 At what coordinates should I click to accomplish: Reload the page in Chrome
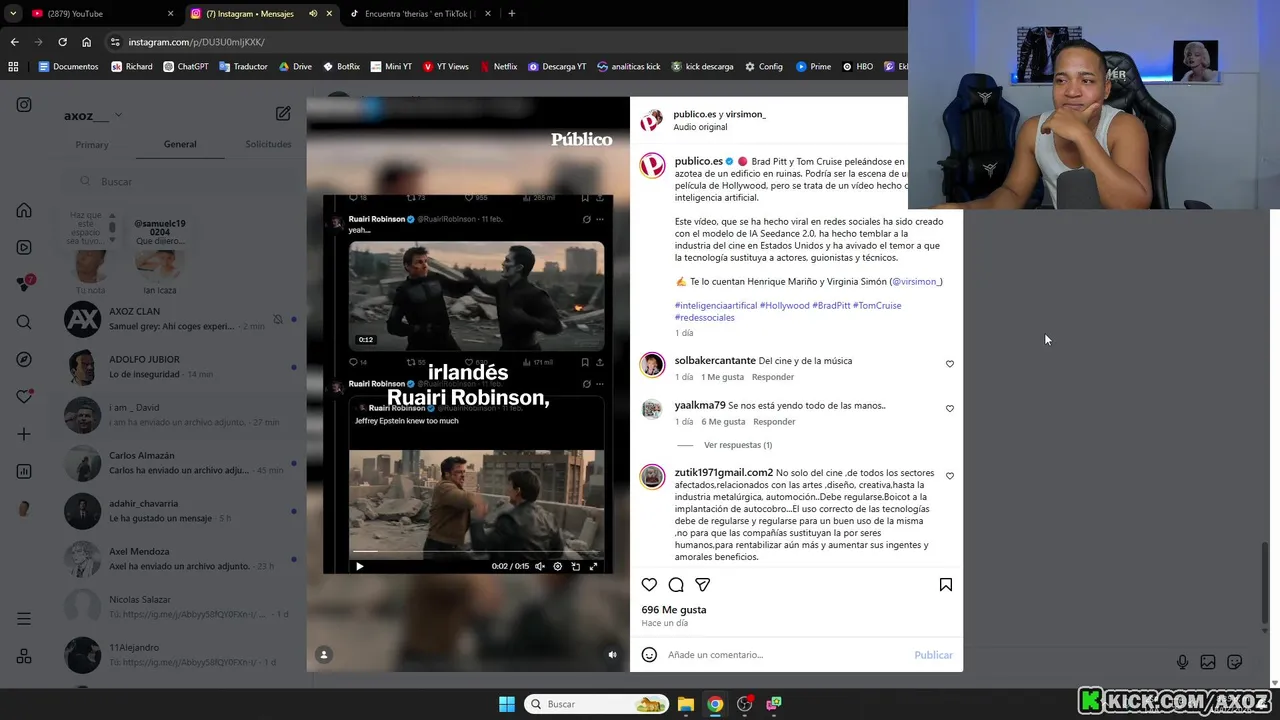click(62, 42)
